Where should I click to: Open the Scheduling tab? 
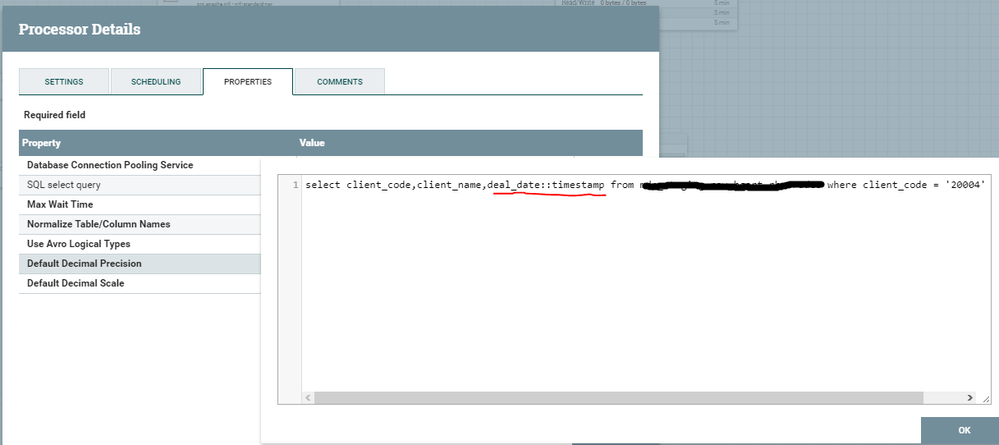[x=156, y=82]
